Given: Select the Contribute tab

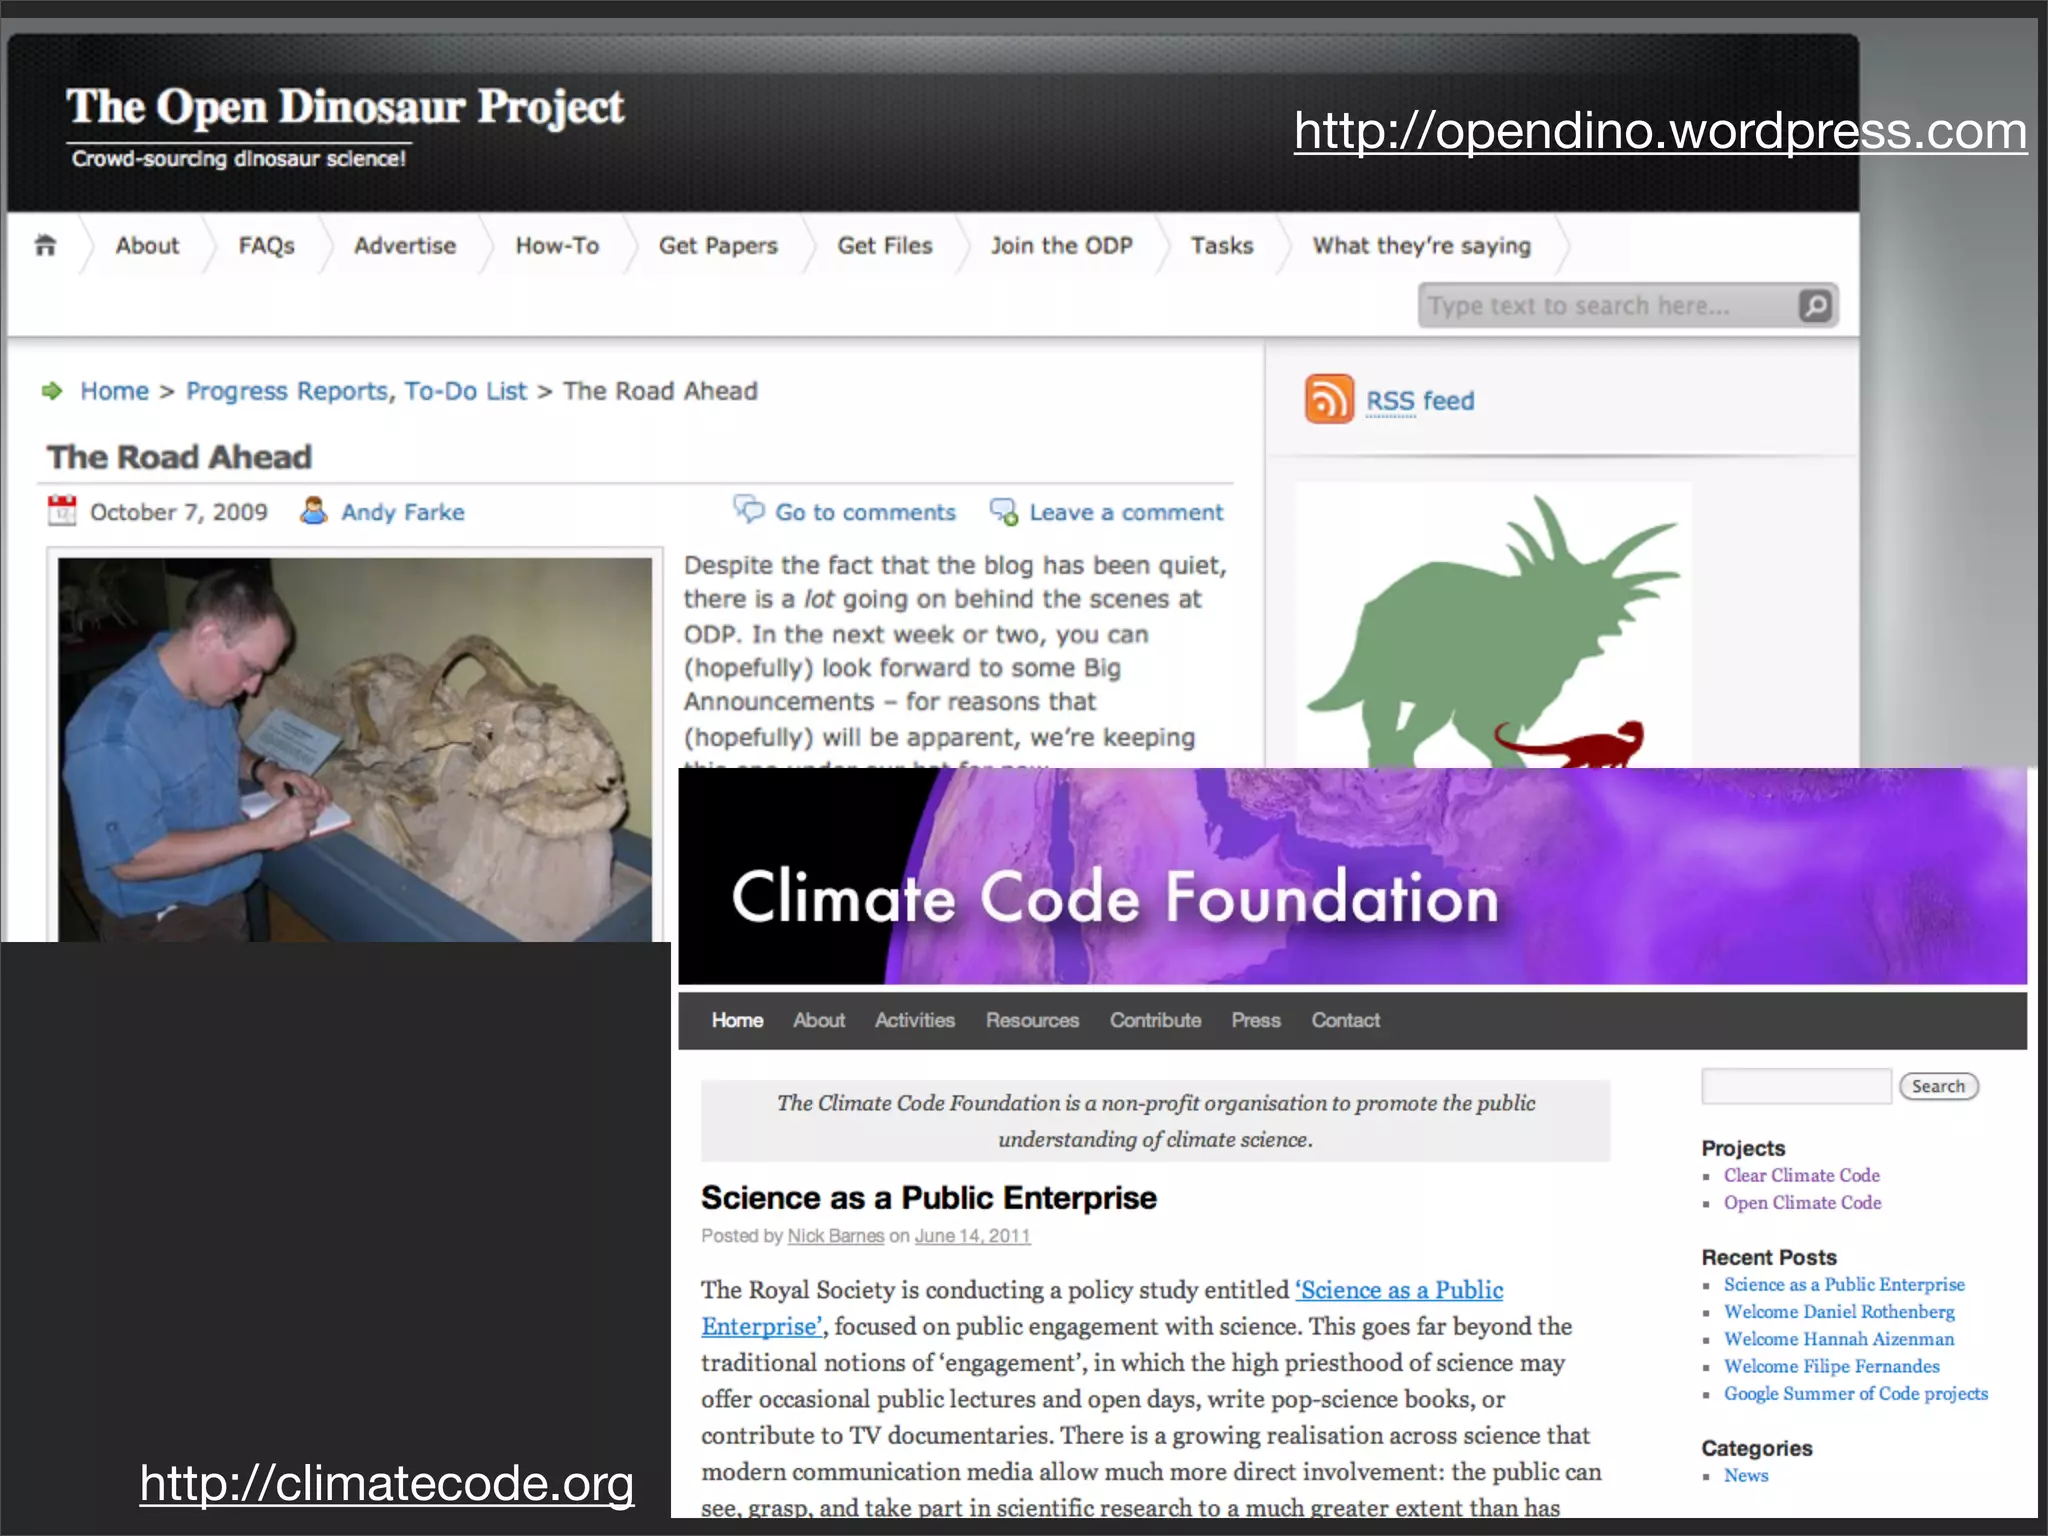Looking at the screenshot, I should click(1155, 1020).
